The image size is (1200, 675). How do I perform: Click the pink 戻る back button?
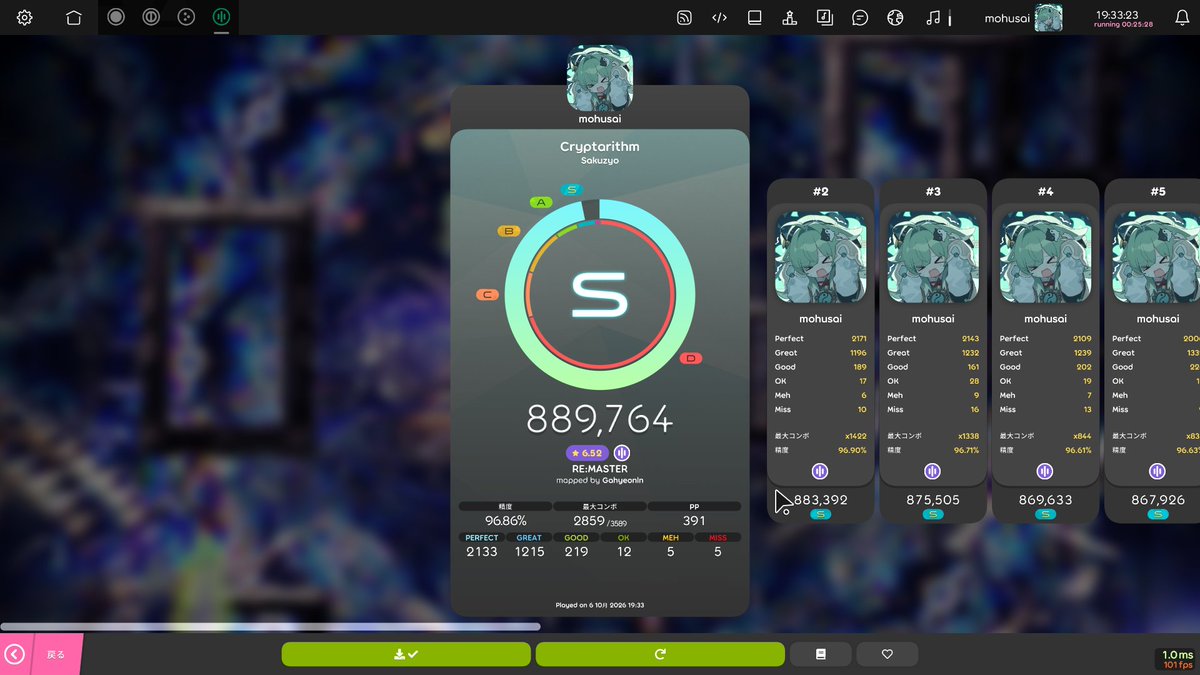[41, 654]
